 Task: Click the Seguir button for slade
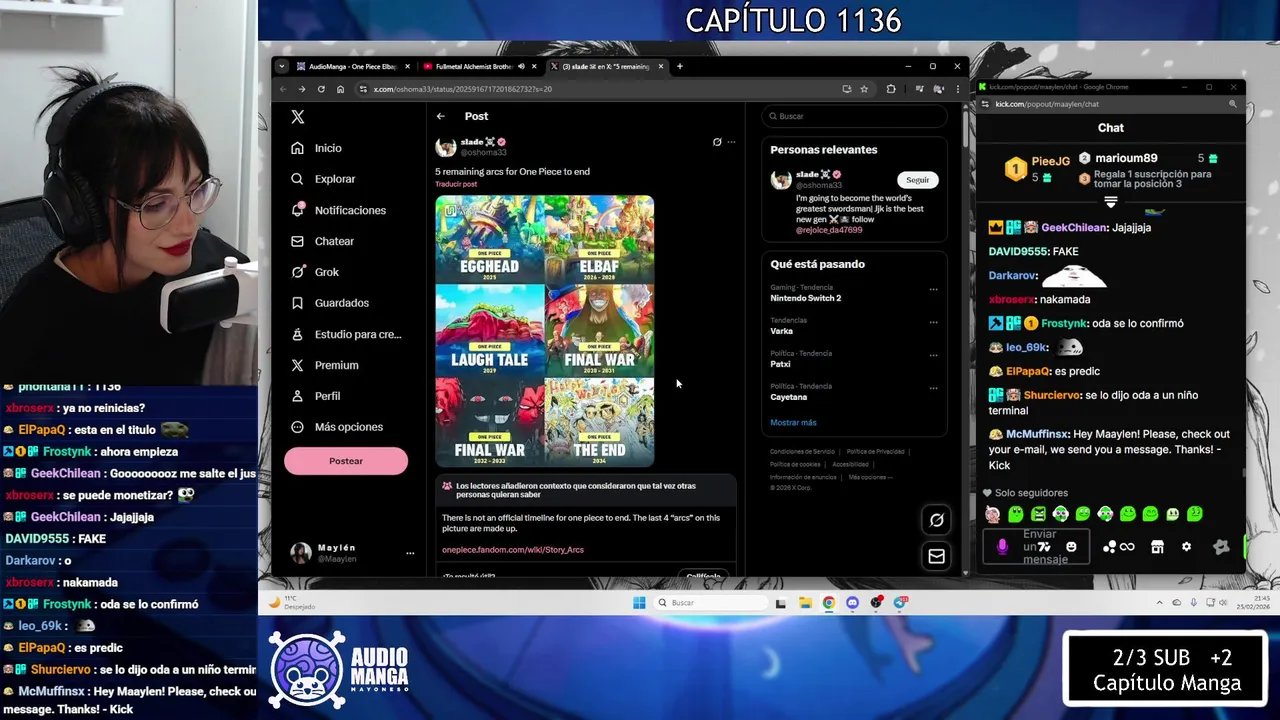[x=918, y=180]
